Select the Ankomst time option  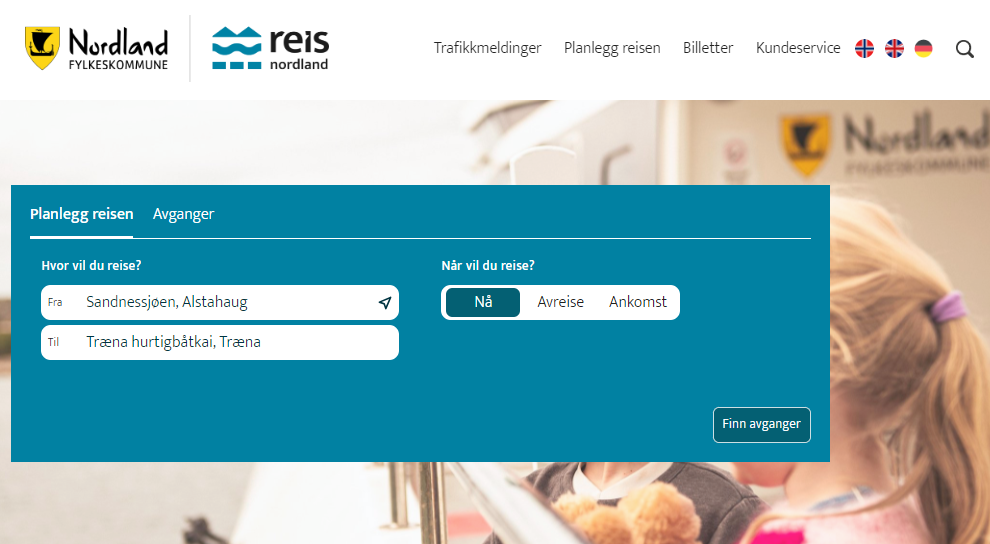pyautogui.click(x=638, y=302)
